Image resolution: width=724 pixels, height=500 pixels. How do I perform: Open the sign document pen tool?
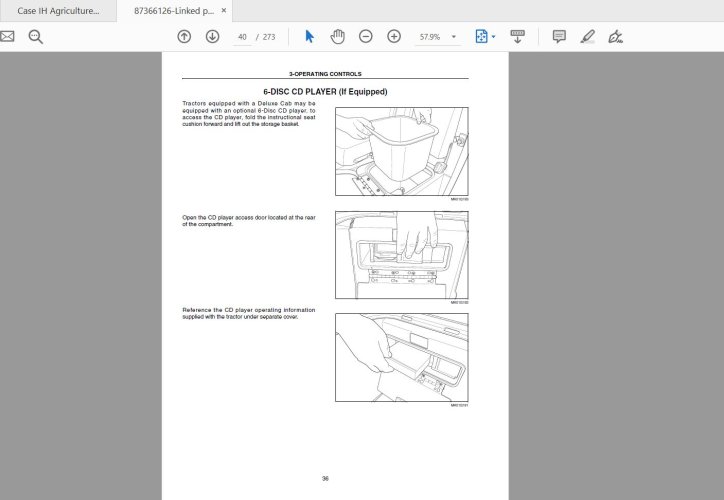pos(615,36)
